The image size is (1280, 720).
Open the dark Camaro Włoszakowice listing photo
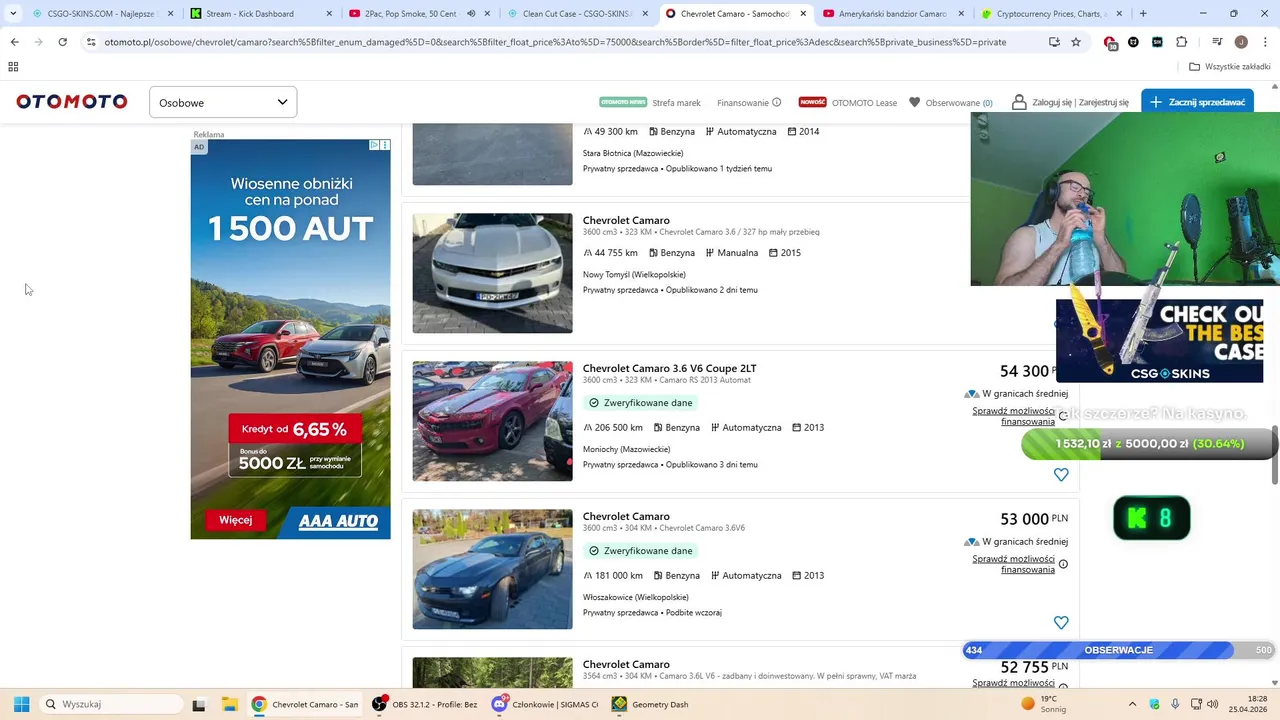tap(492, 569)
